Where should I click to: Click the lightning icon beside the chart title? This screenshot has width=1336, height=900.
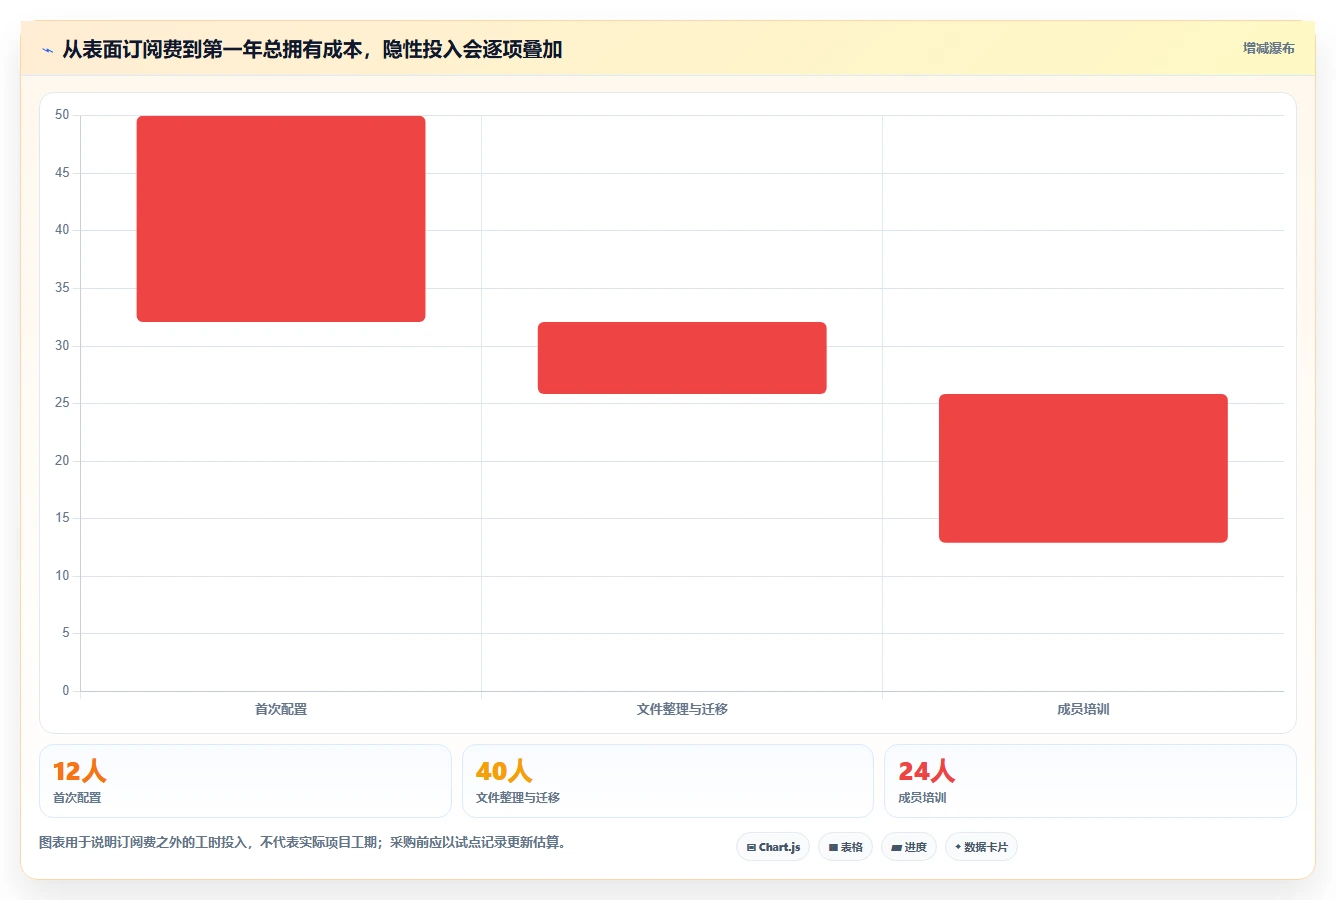coord(47,50)
